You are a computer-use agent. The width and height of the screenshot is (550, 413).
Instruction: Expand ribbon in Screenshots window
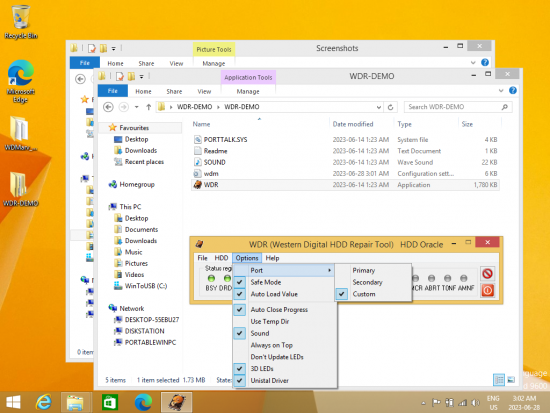click(473, 63)
